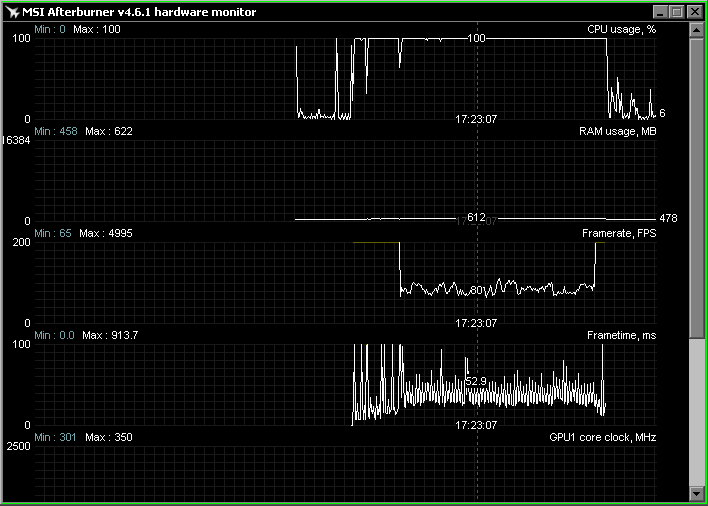708x506 pixels.
Task: Click the Frametime 52.9 value marker
Action: pos(476,381)
